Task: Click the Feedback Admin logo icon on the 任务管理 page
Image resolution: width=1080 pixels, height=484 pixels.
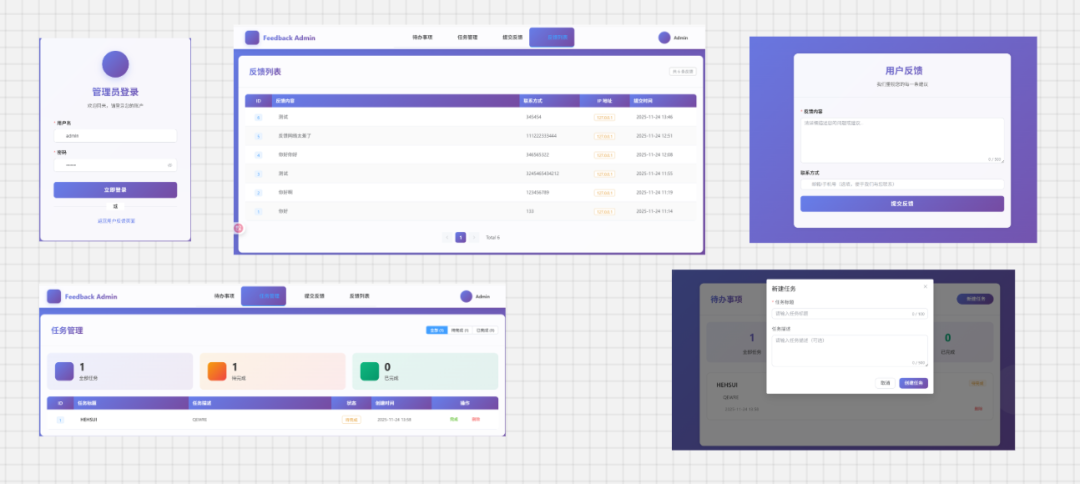Action: pyautogui.click(x=54, y=297)
